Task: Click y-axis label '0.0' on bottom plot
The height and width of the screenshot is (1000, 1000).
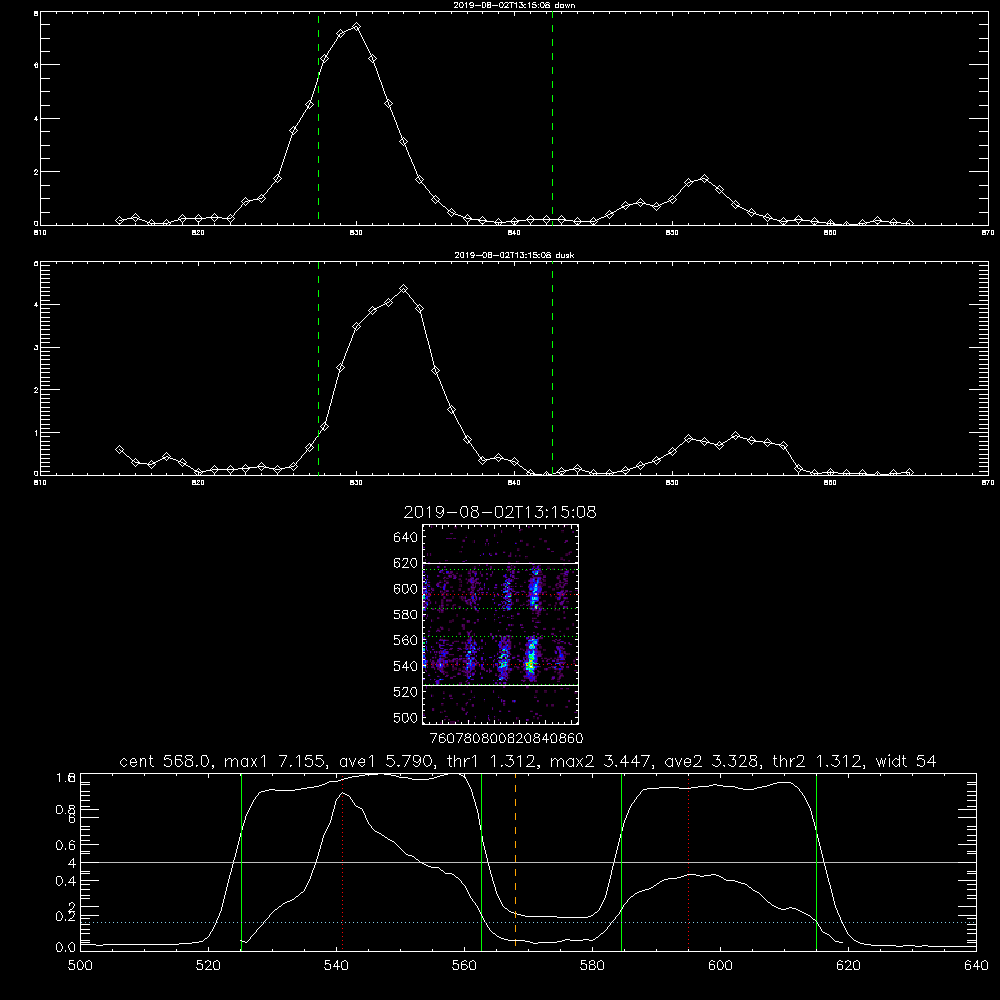Action: pos(66,948)
